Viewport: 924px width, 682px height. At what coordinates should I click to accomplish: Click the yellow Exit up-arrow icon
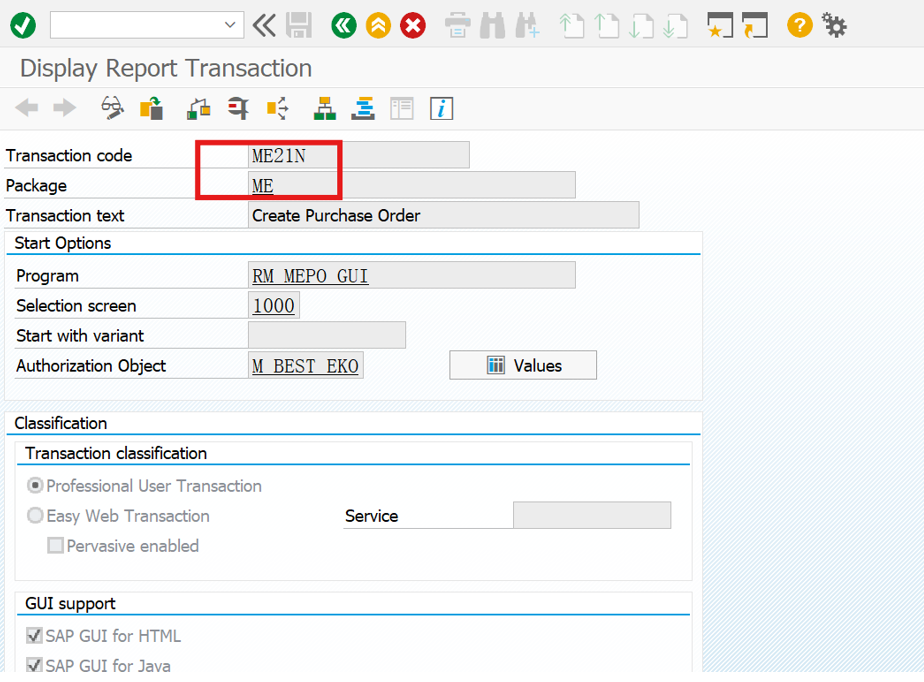tap(378, 25)
